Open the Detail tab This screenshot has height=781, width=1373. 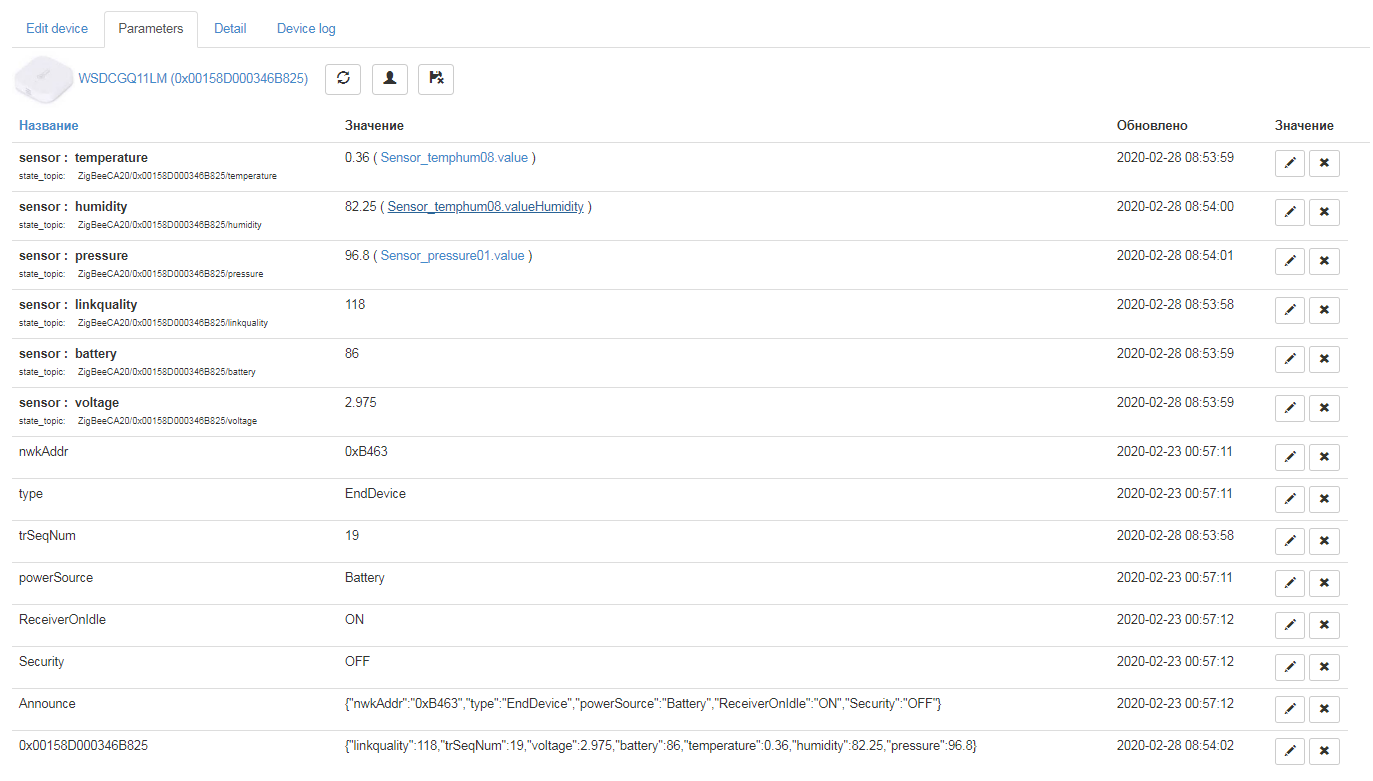230,29
